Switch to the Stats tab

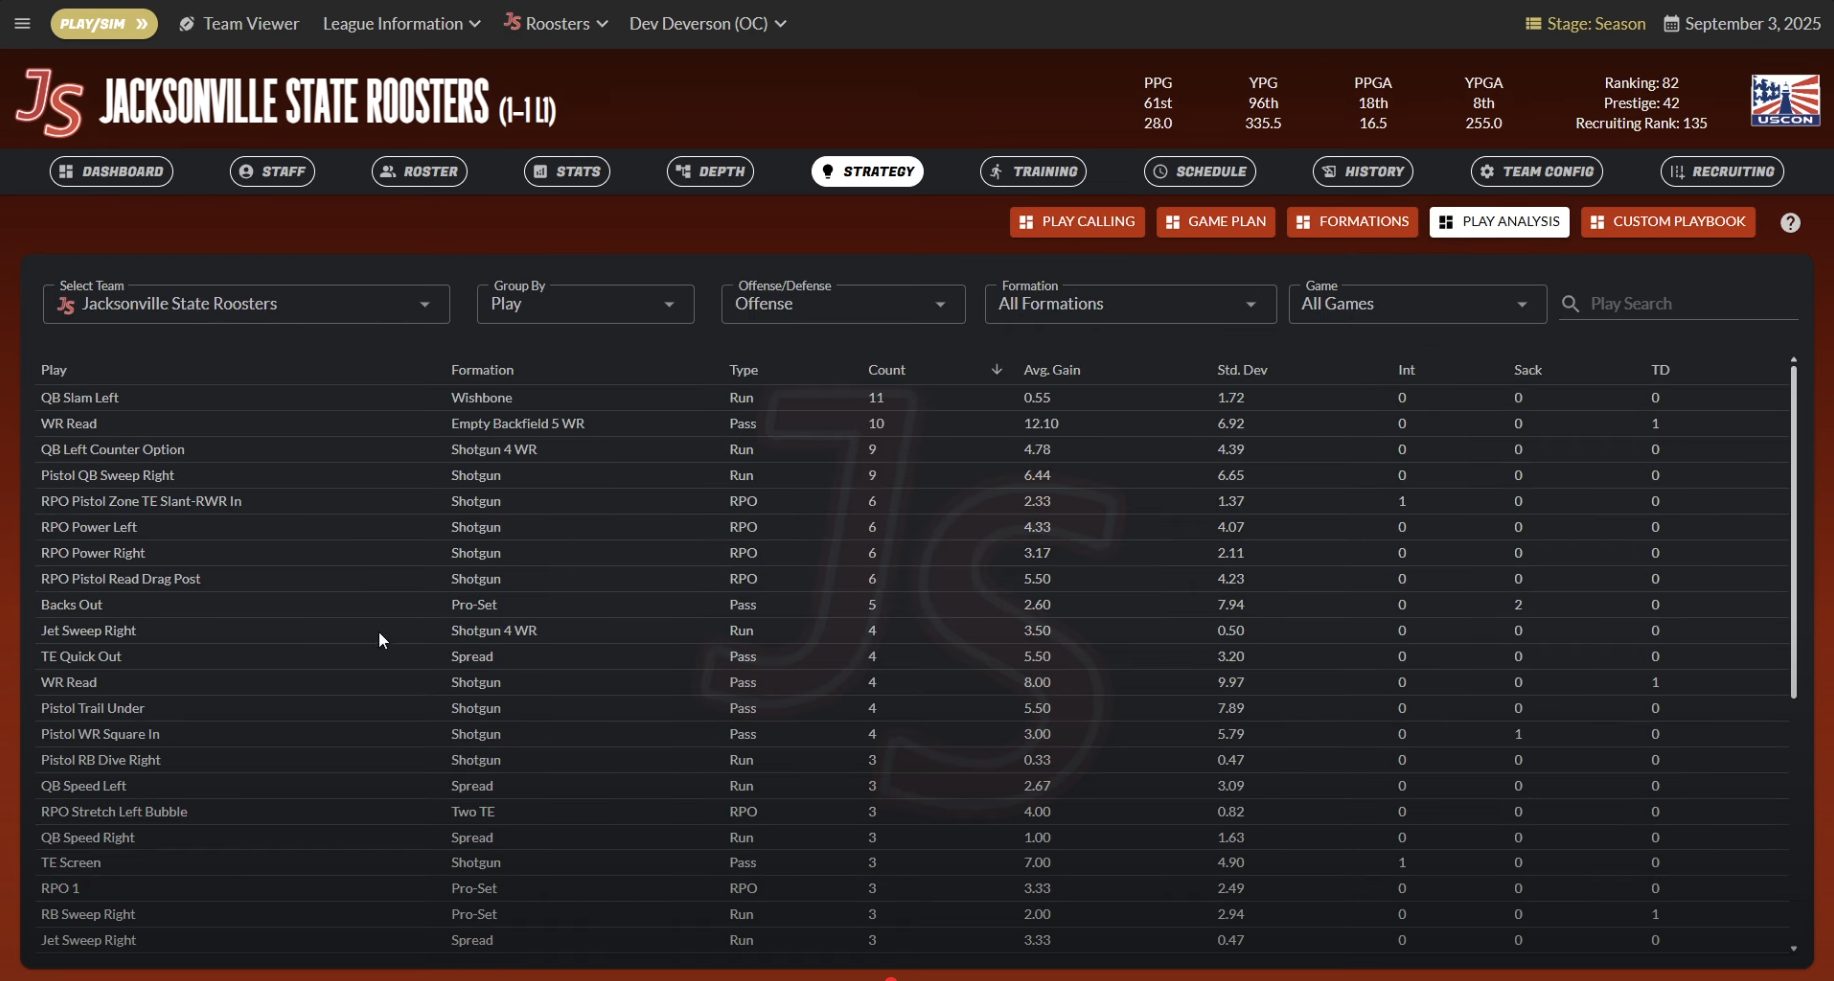(x=567, y=171)
